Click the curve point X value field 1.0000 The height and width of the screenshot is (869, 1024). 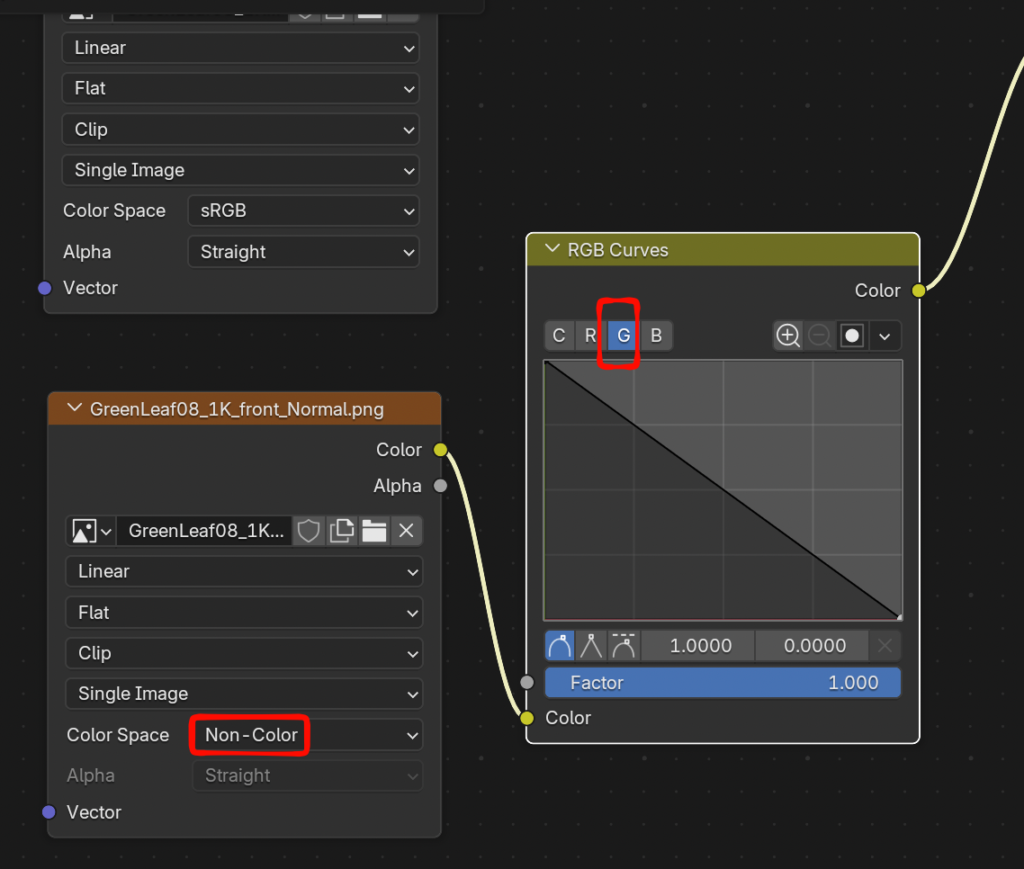click(x=699, y=646)
